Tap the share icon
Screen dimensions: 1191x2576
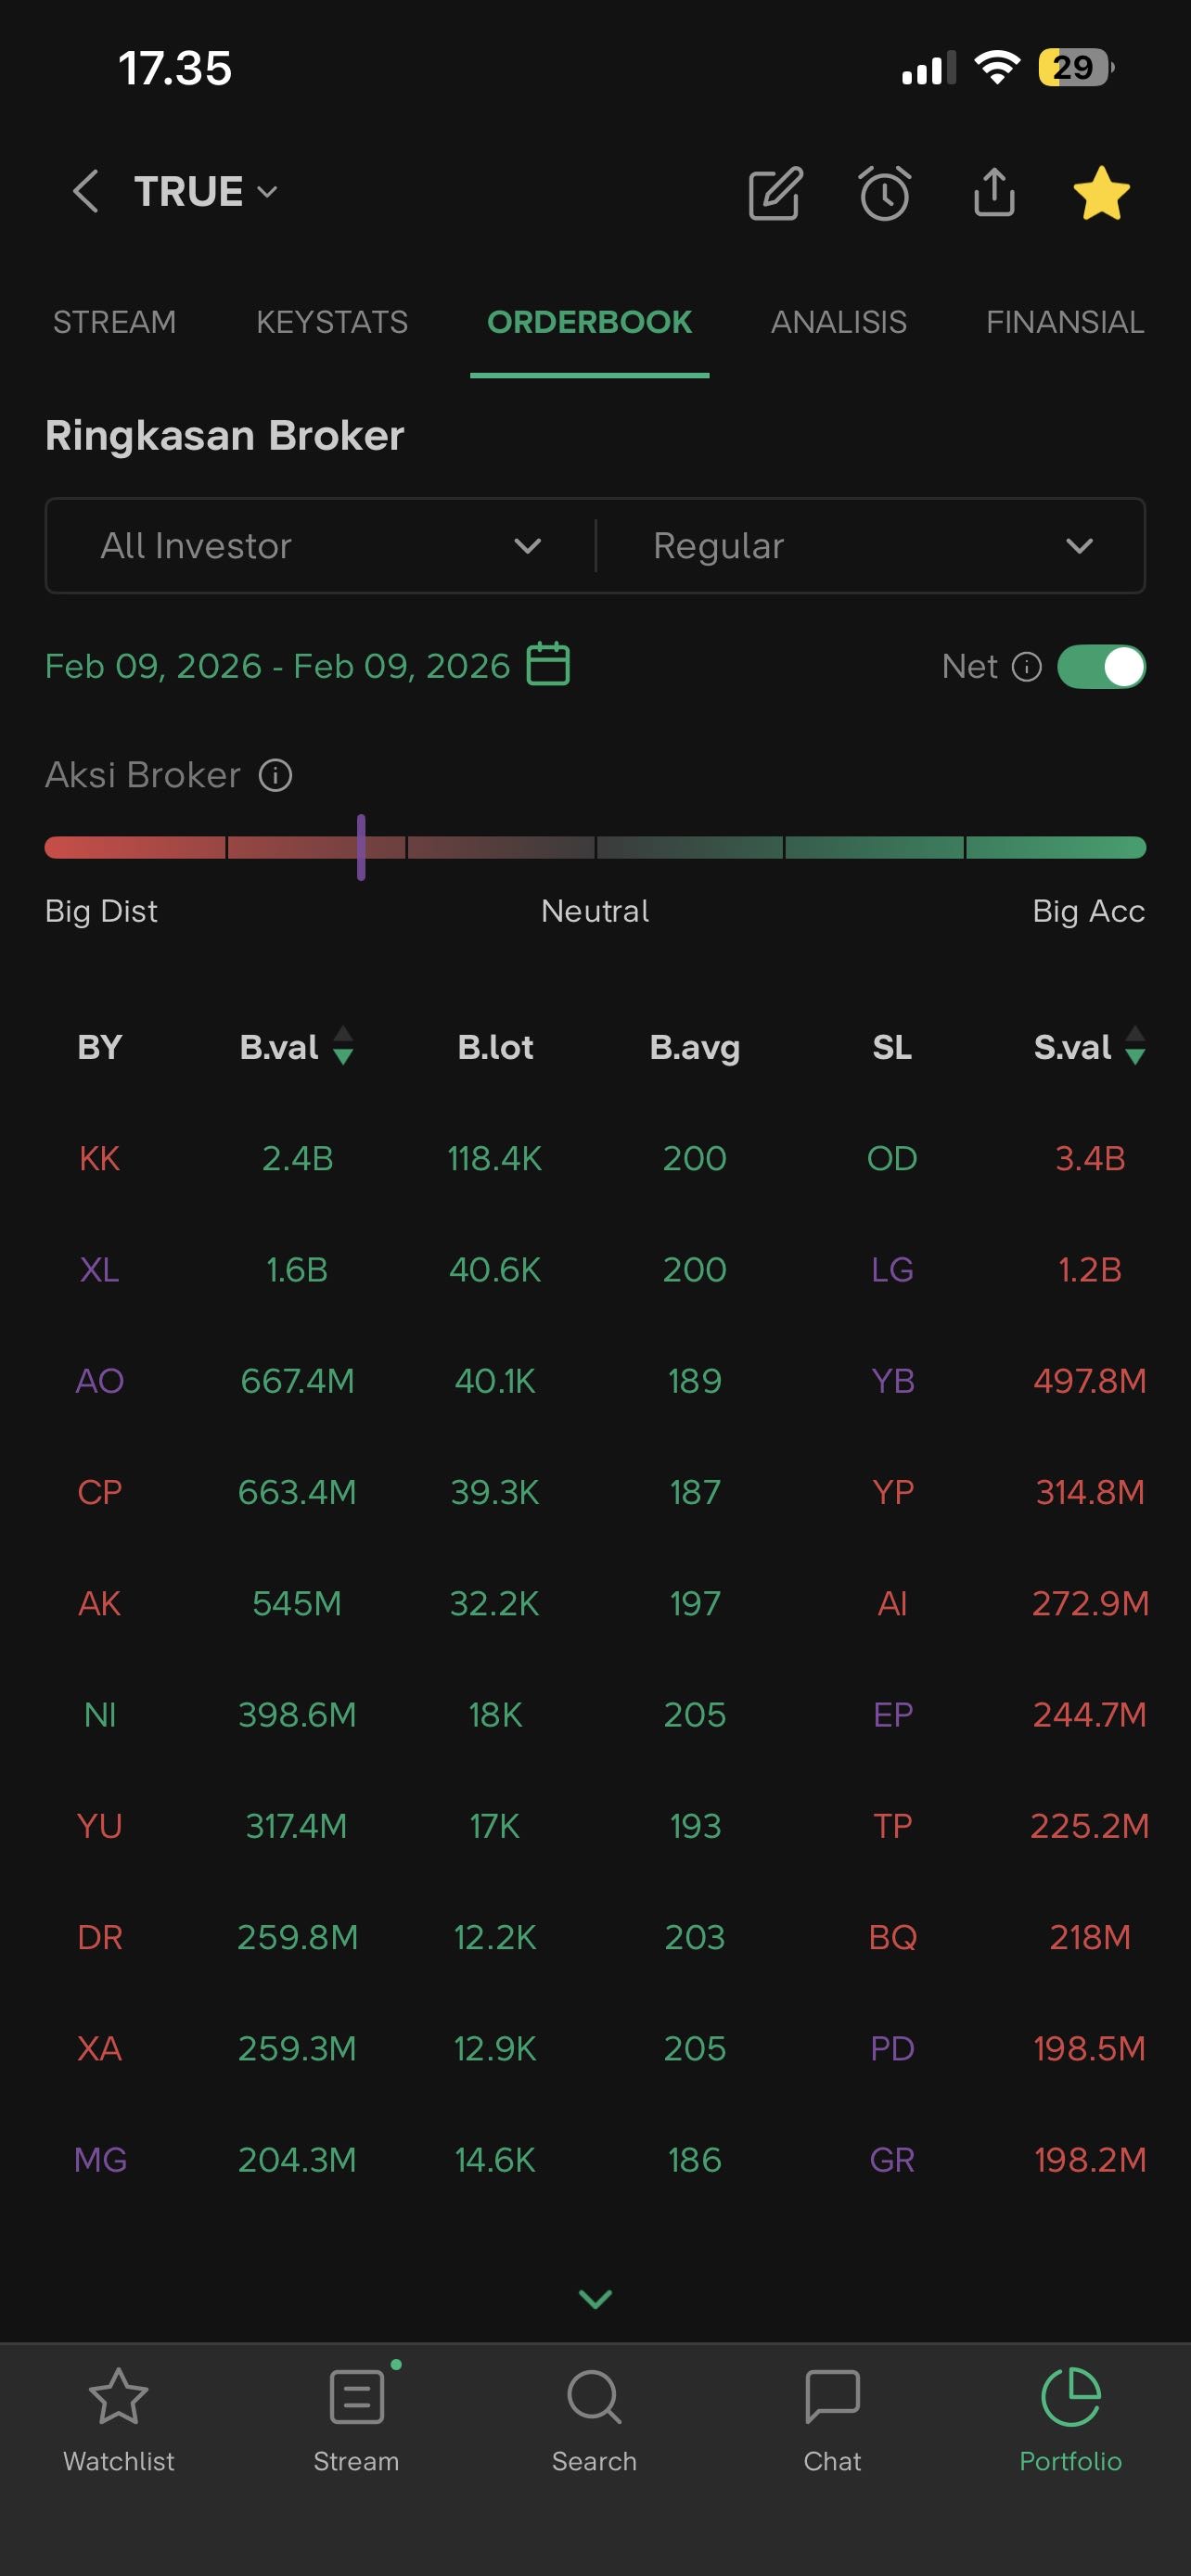993,192
